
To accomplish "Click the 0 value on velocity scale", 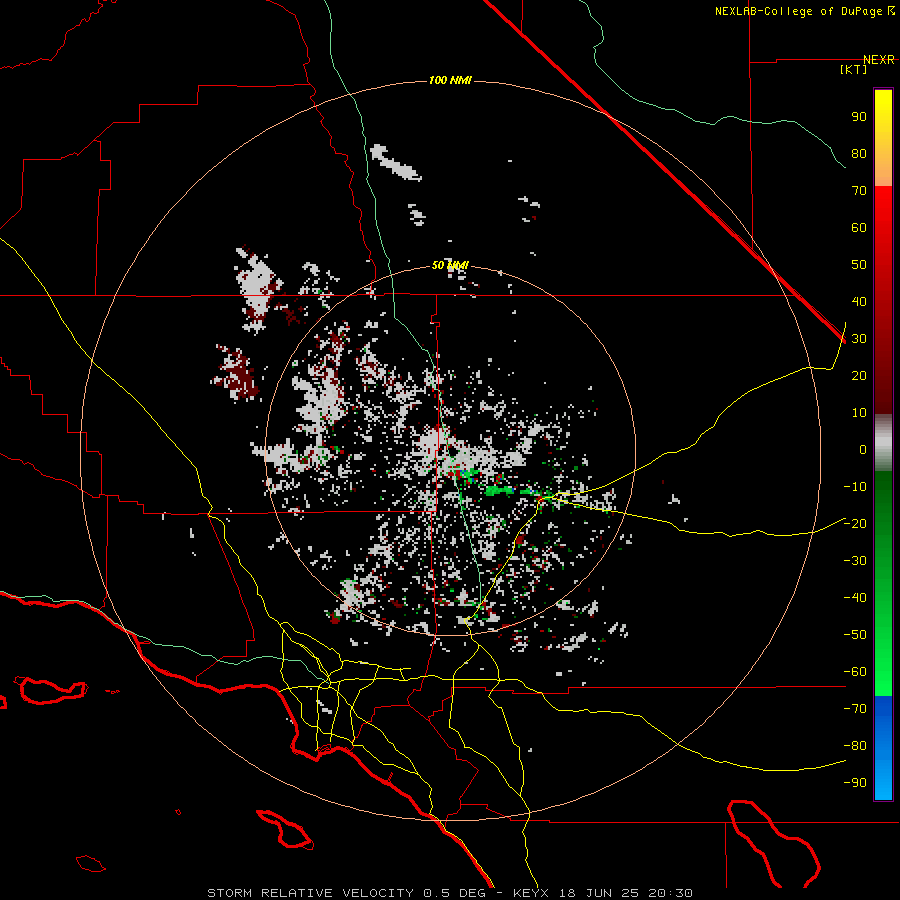I will [x=863, y=450].
